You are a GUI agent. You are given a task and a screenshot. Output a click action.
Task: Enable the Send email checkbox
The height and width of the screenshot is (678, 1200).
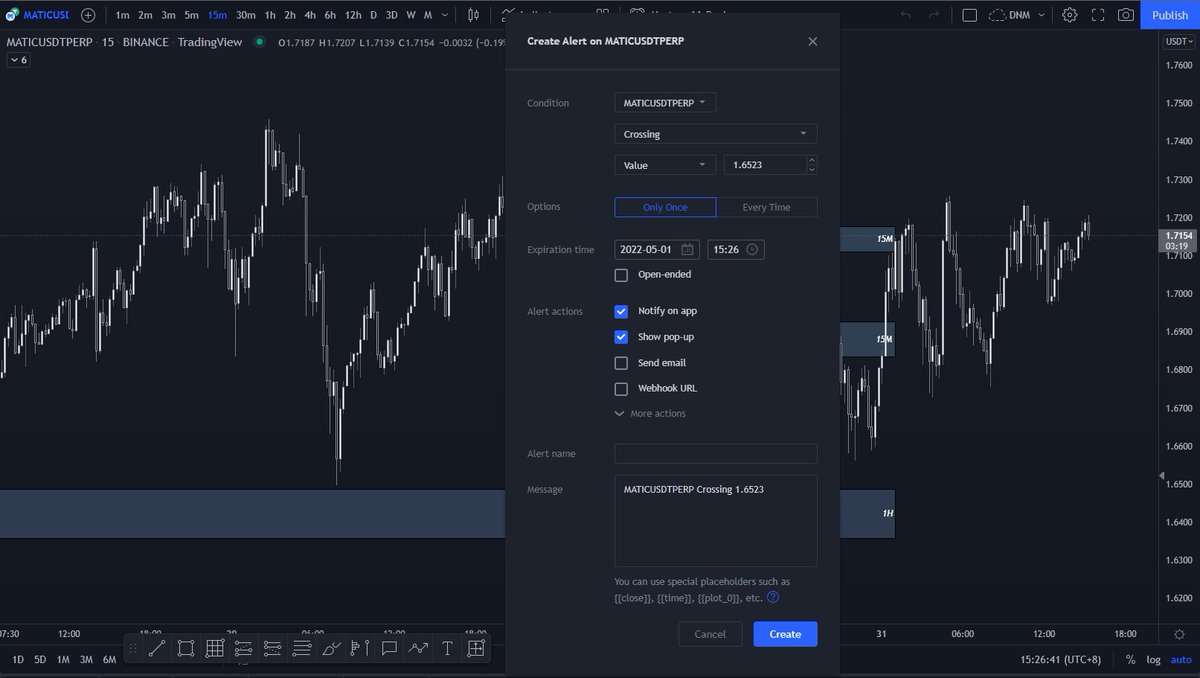(621, 363)
